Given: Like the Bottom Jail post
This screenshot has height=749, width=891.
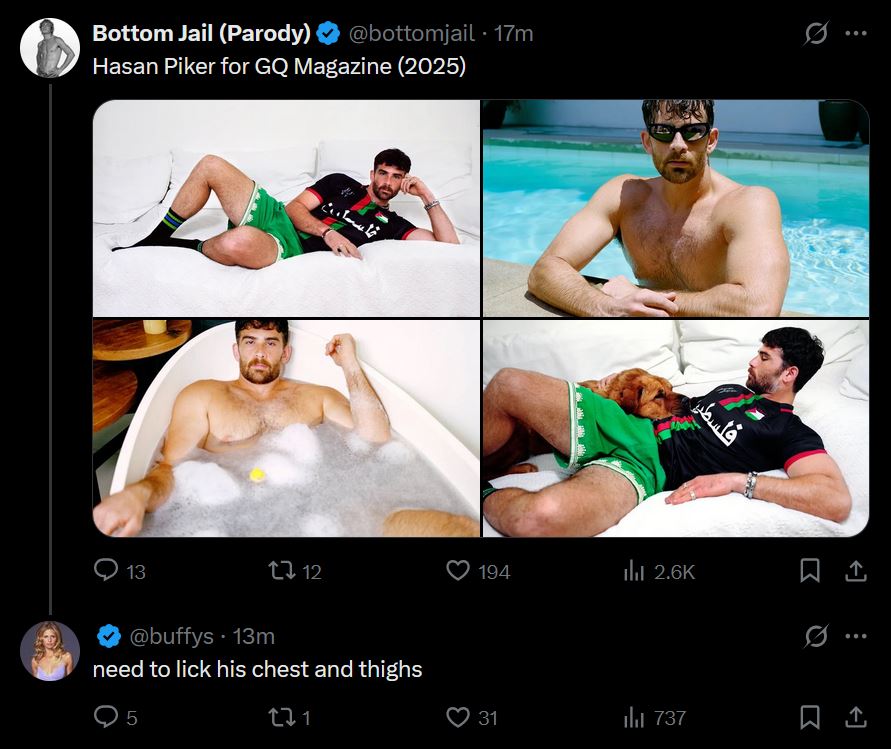Looking at the screenshot, I should tap(458, 571).
